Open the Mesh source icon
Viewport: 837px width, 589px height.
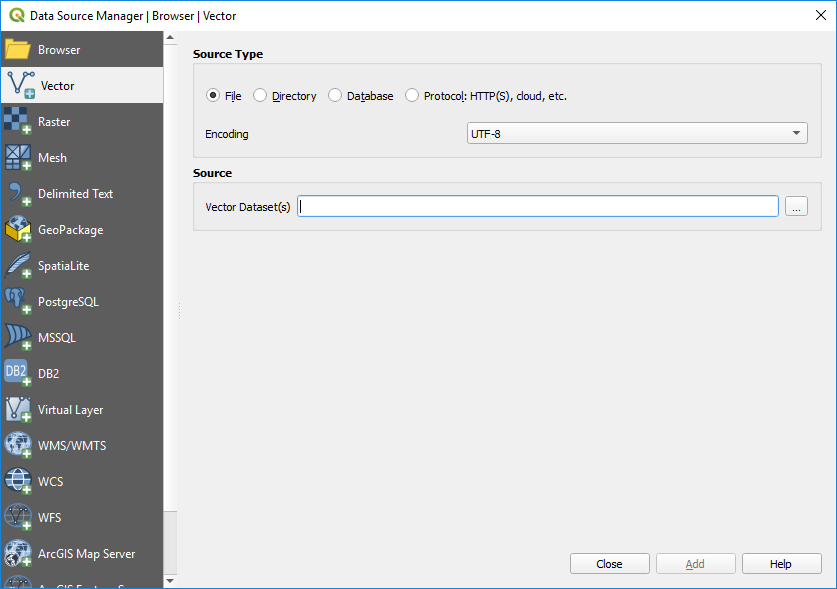click(x=18, y=157)
